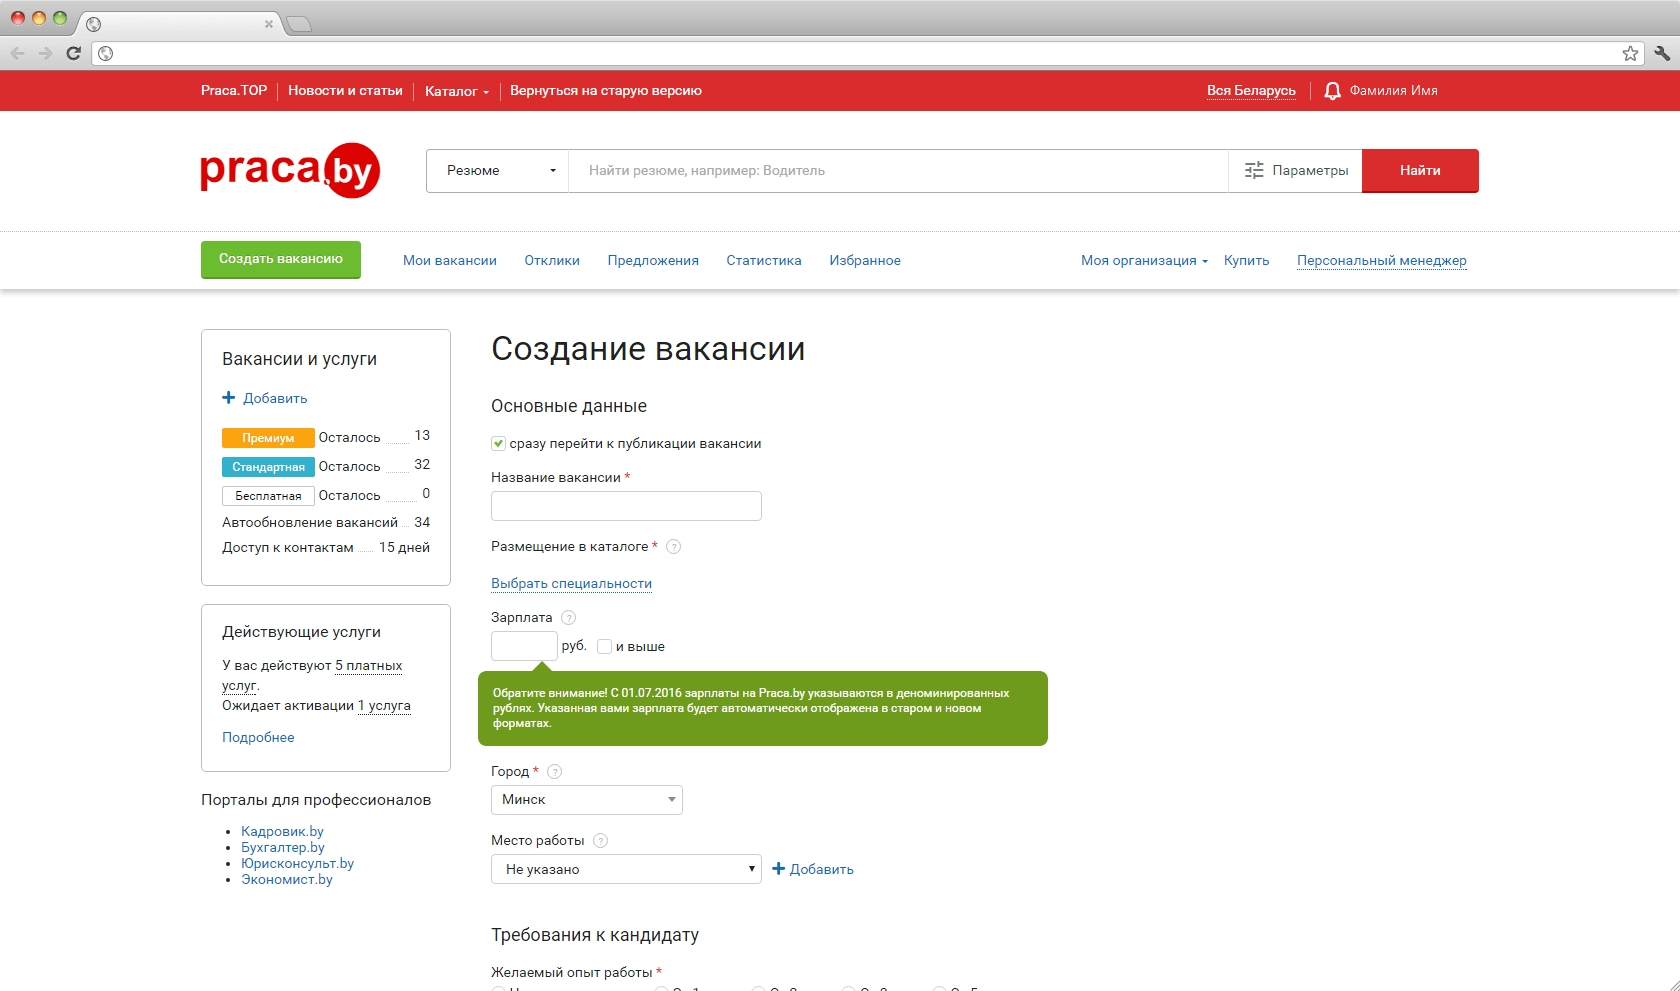Expand the Резюме search type dropdown
The image size is (1680, 991).
[498, 171]
